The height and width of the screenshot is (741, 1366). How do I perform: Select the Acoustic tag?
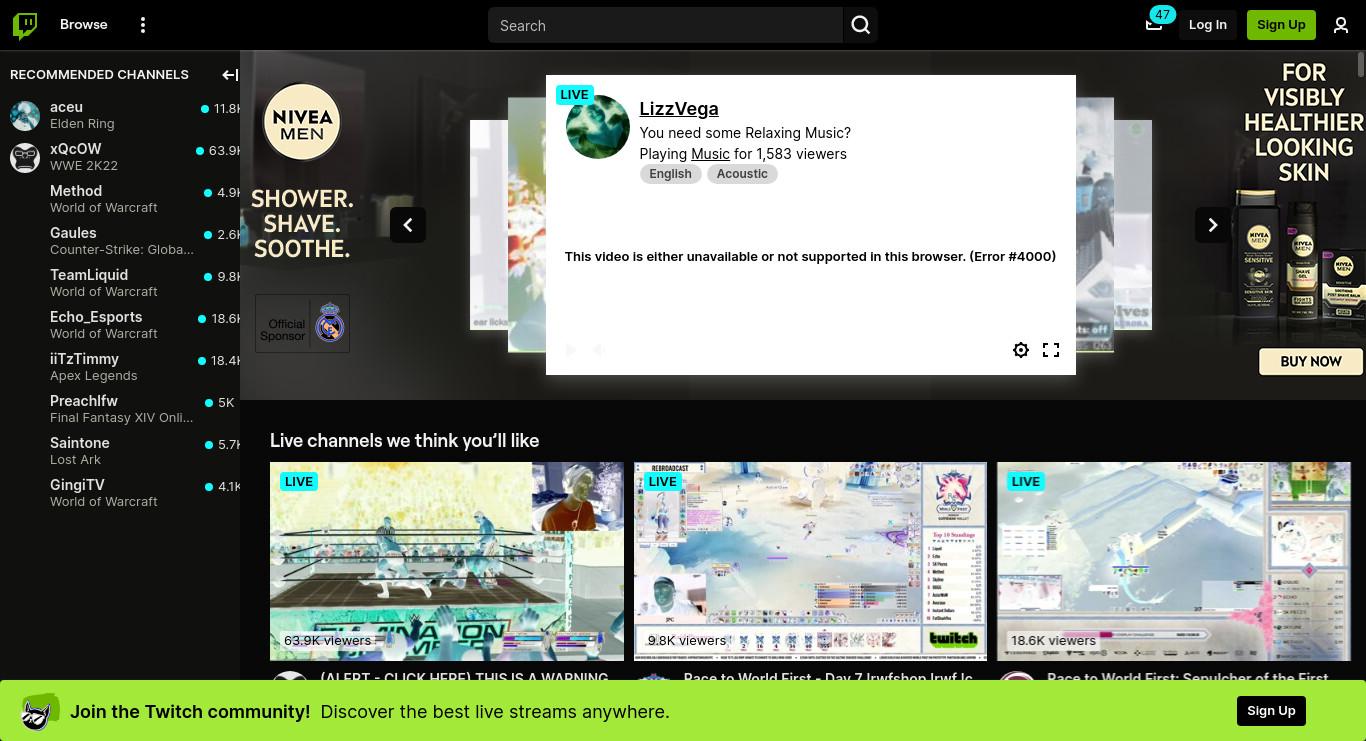point(742,174)
